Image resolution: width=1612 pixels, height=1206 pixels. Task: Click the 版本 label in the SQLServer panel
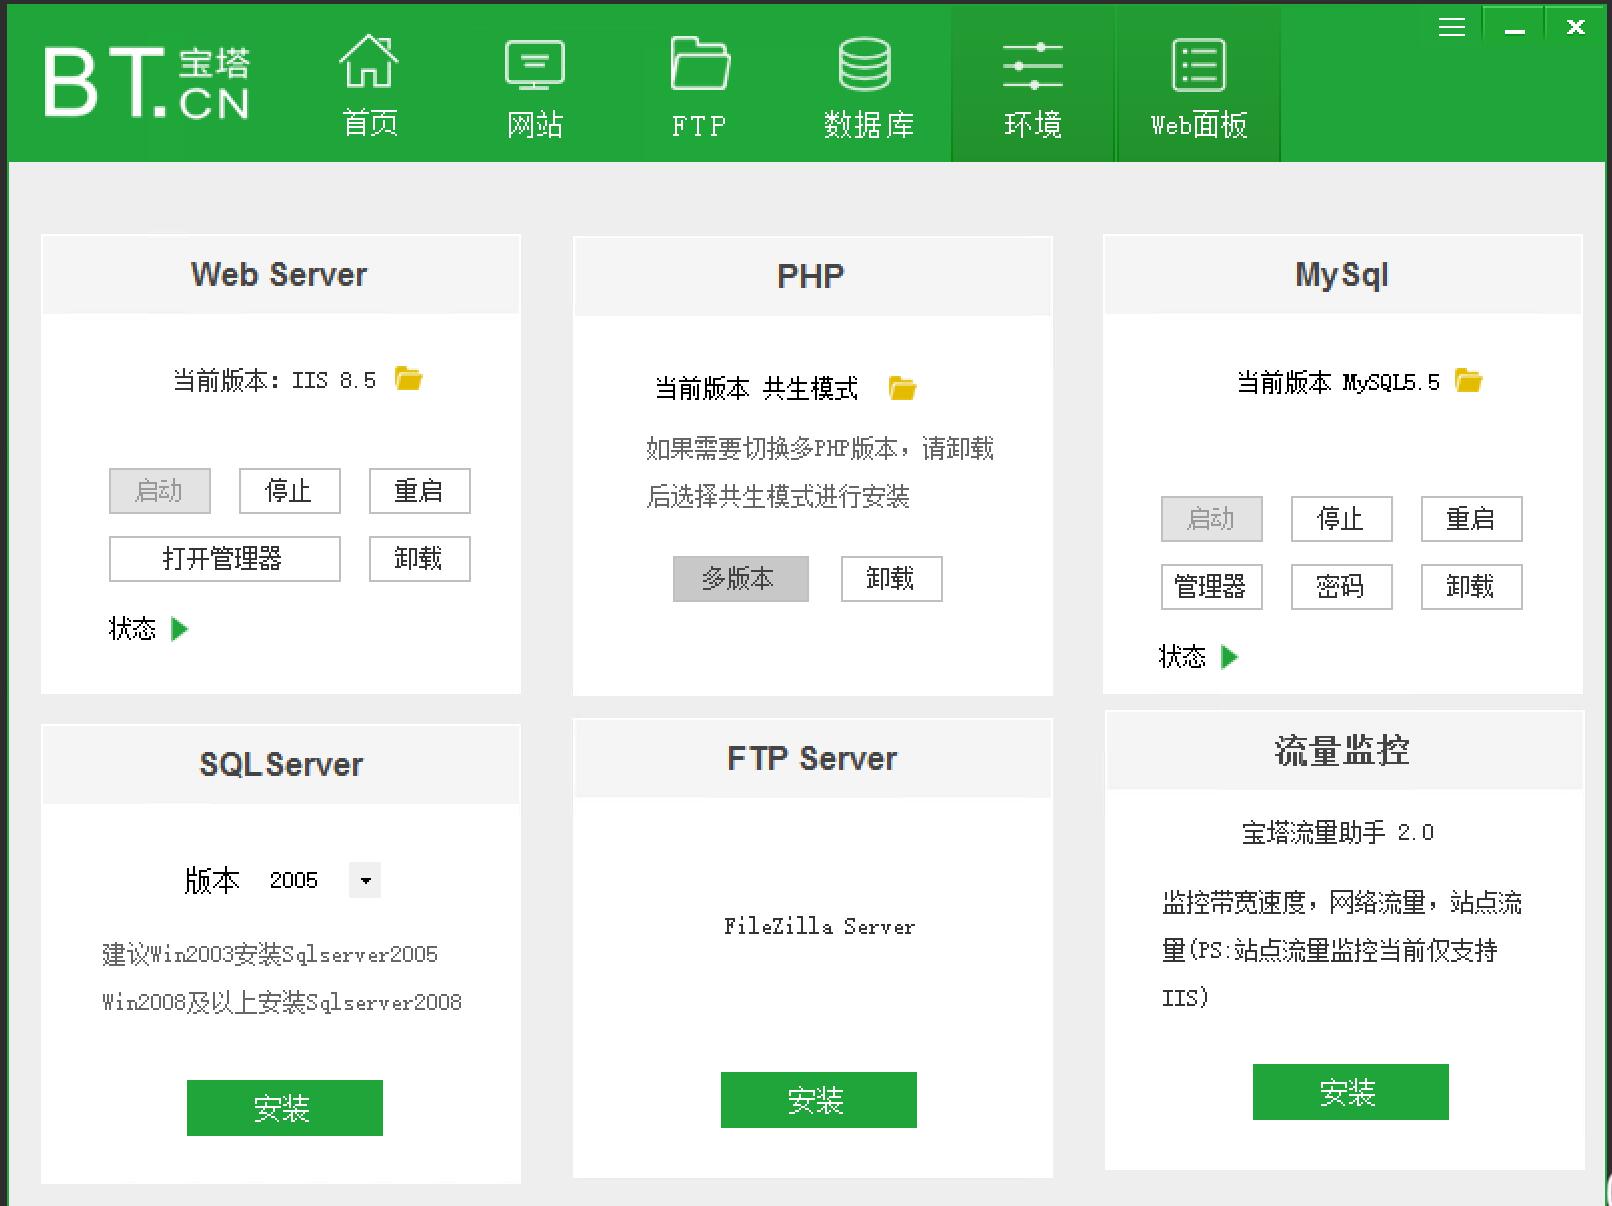coord(212,880)
